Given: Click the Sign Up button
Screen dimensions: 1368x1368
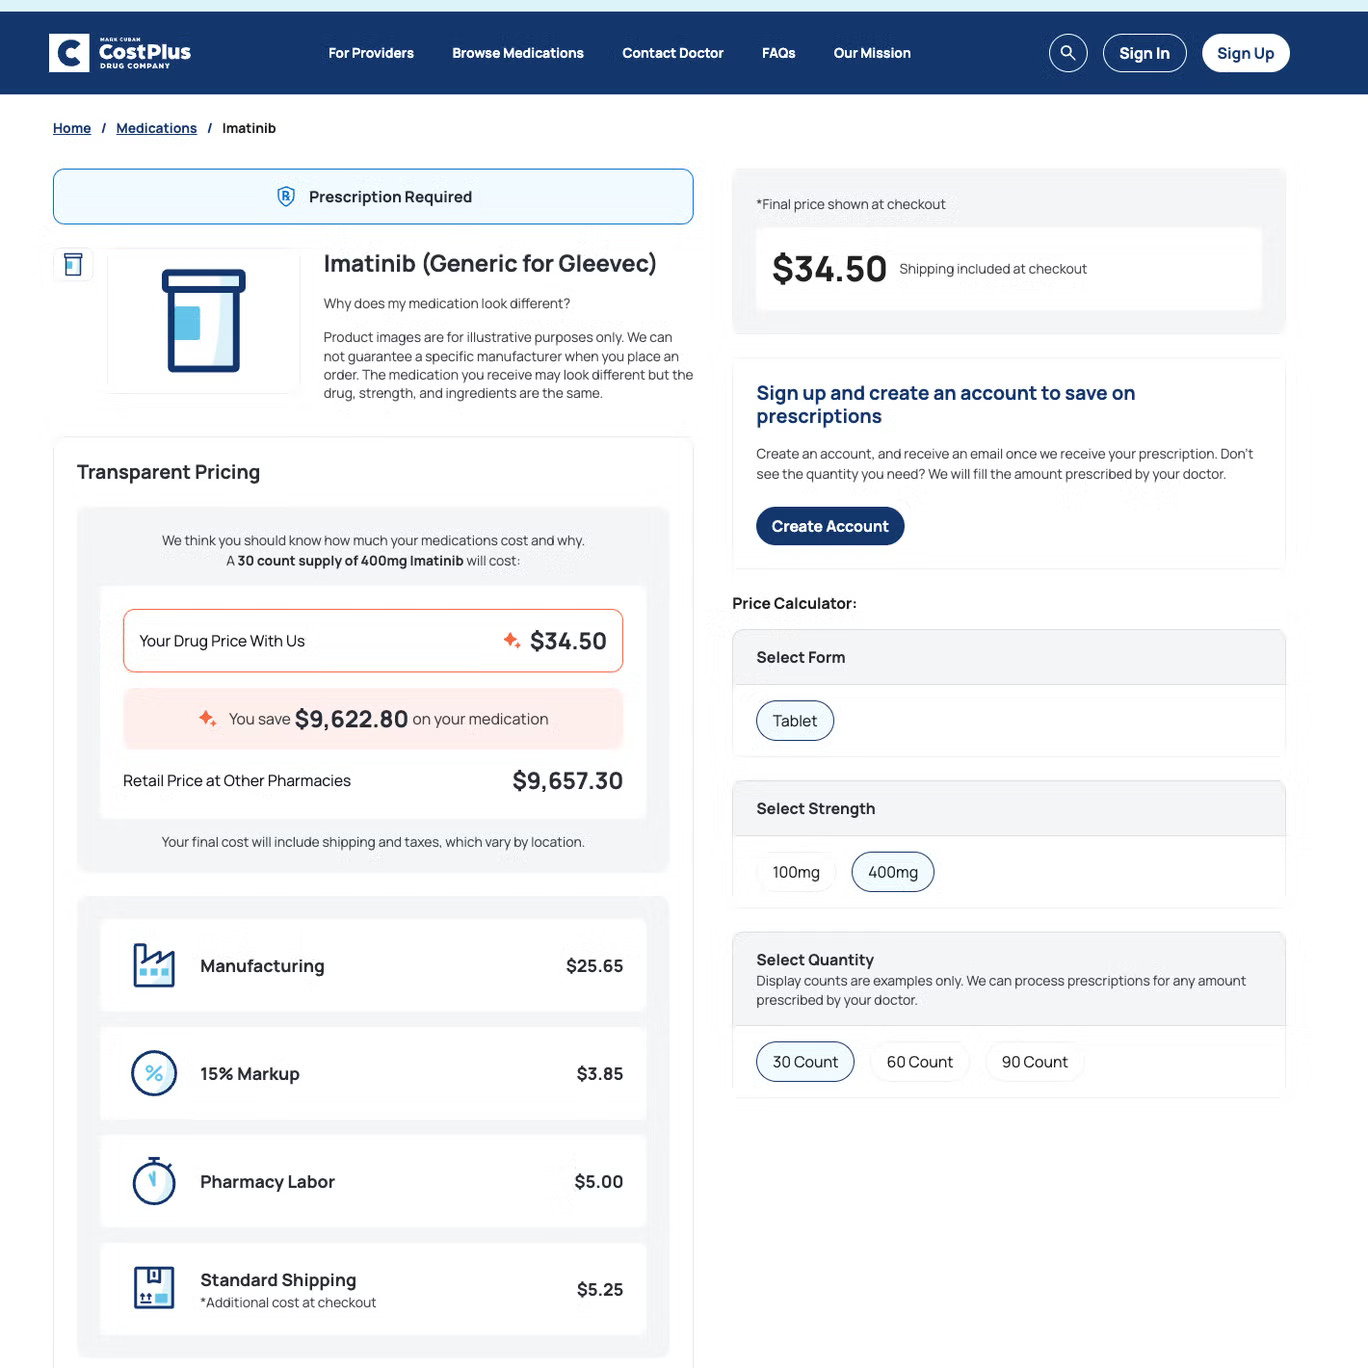Looking at the screenshot, I should (1246, 53).
